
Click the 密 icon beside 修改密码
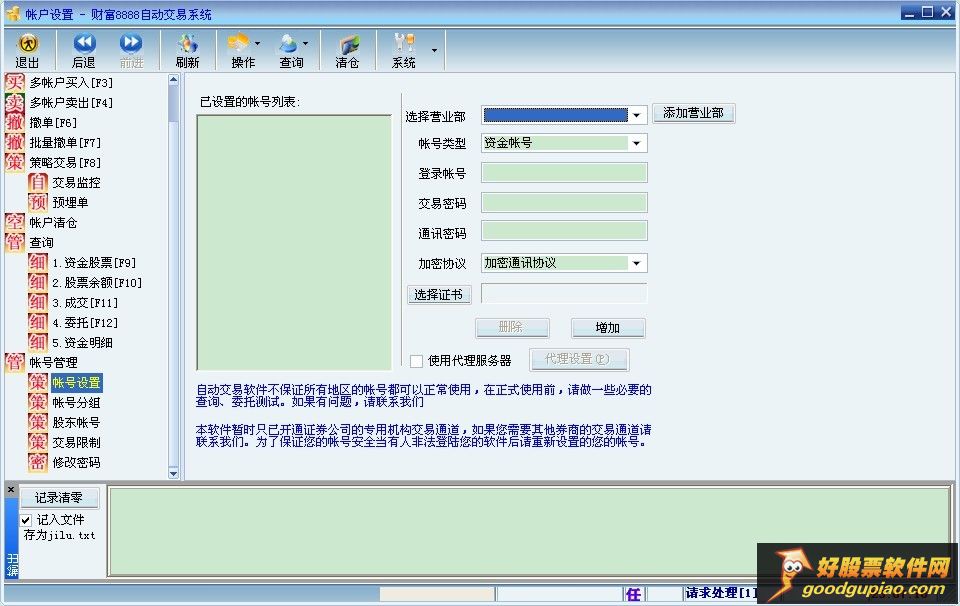click(x=38, y=462)
